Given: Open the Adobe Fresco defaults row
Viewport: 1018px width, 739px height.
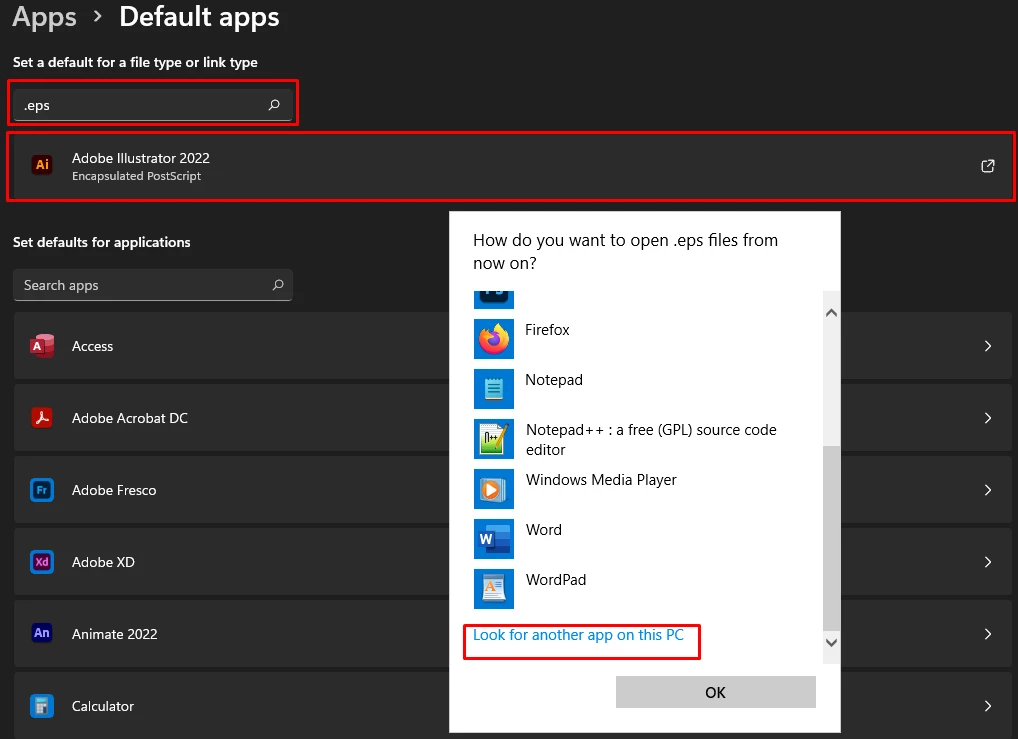Looking at the screenshot, I should click(x=513, y=490).
